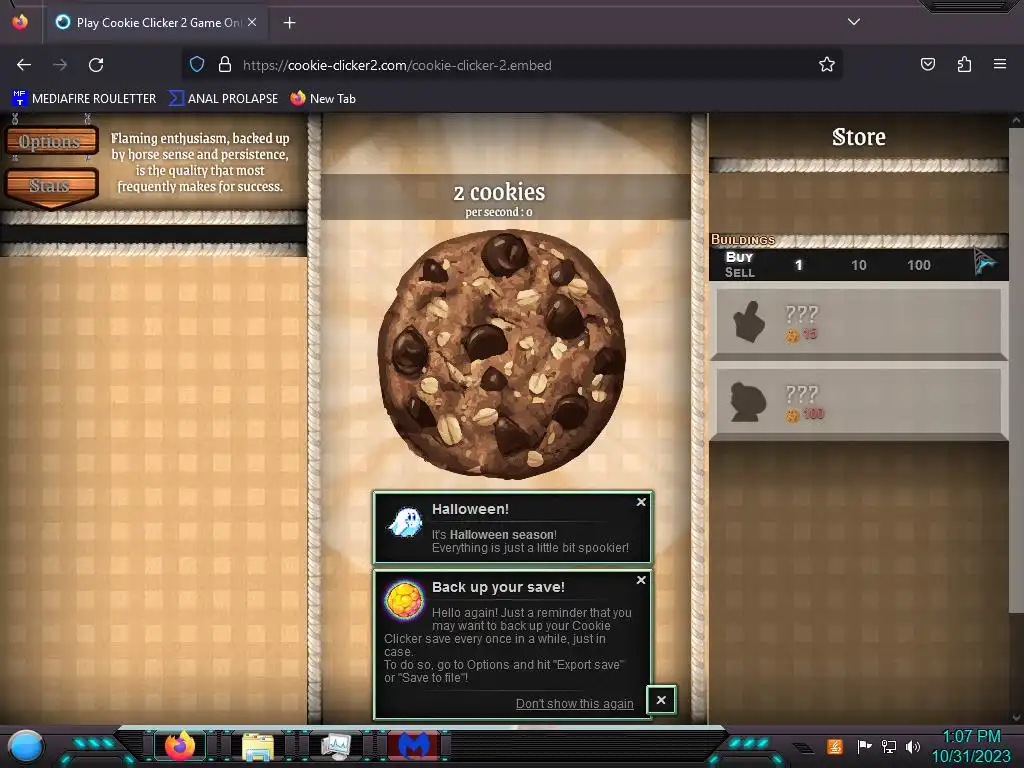
Task: Click Don't show this again link
Action: (x=575, y=703)
